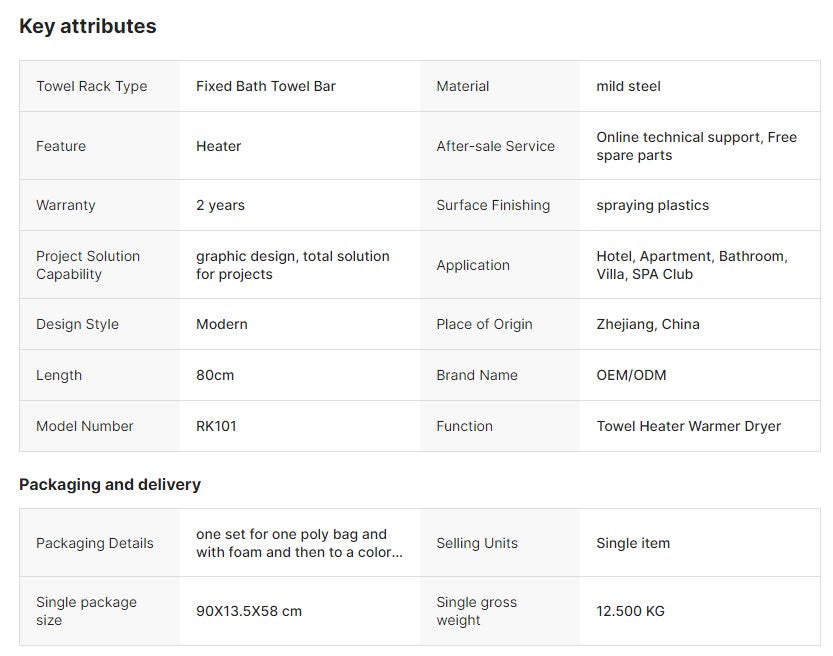This screenshot has height=656, width=833.
Task: Click the 12.500 KG gross weight value
Action: click(630, 611)
